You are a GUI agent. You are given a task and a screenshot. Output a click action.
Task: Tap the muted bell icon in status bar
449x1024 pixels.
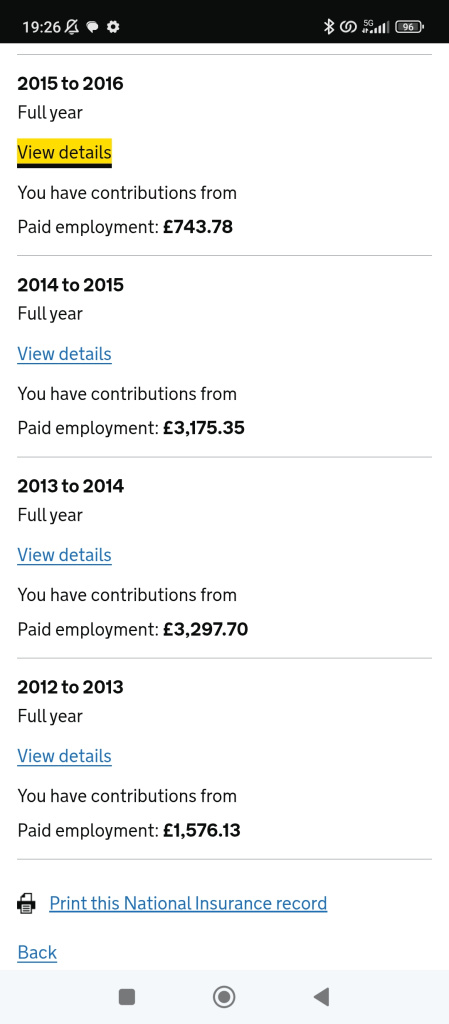(72, 27)
